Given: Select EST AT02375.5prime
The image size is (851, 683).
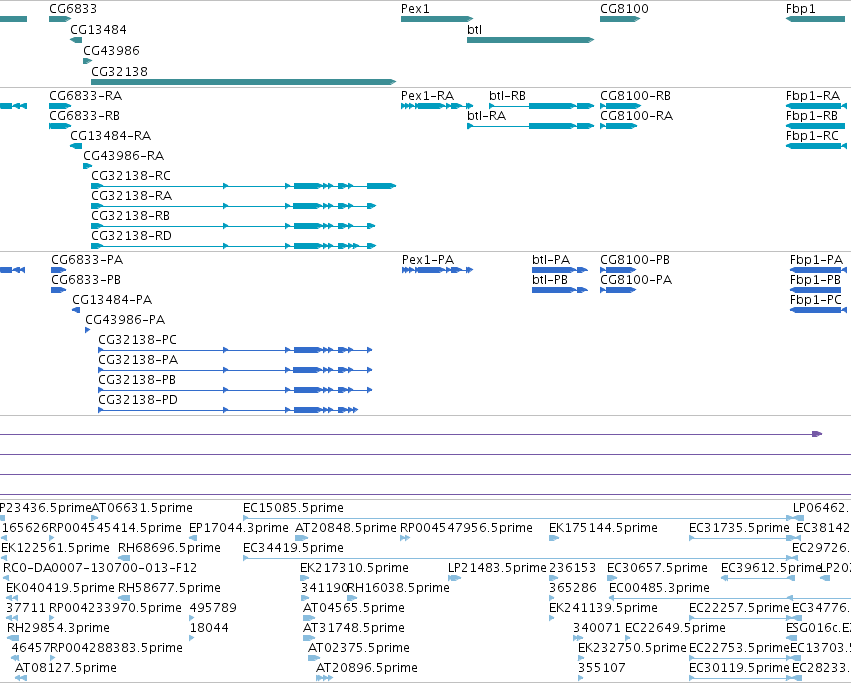Looking at the screenshot, I should 314,658.
